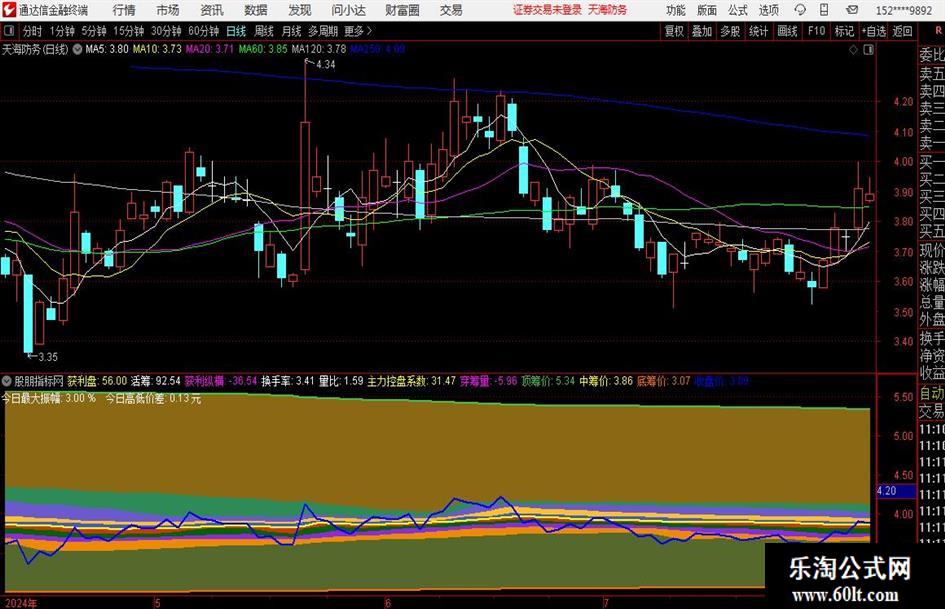Viewport: 945px width, 609px height.
Task: Click the MA20: 3.71 indicator label
Action: tap(209, 49)
